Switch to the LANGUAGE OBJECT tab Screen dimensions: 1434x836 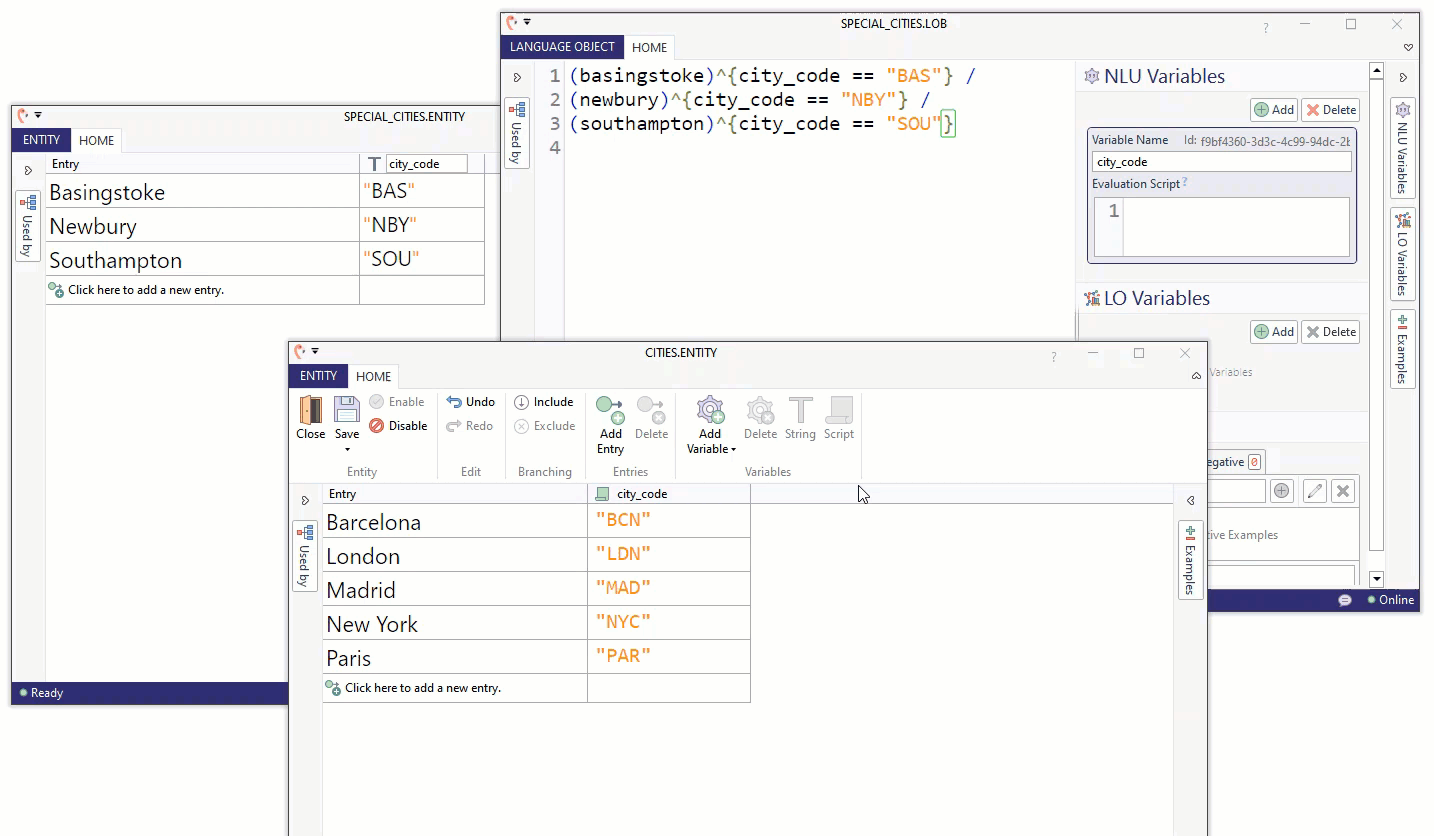tap(561, 47)
